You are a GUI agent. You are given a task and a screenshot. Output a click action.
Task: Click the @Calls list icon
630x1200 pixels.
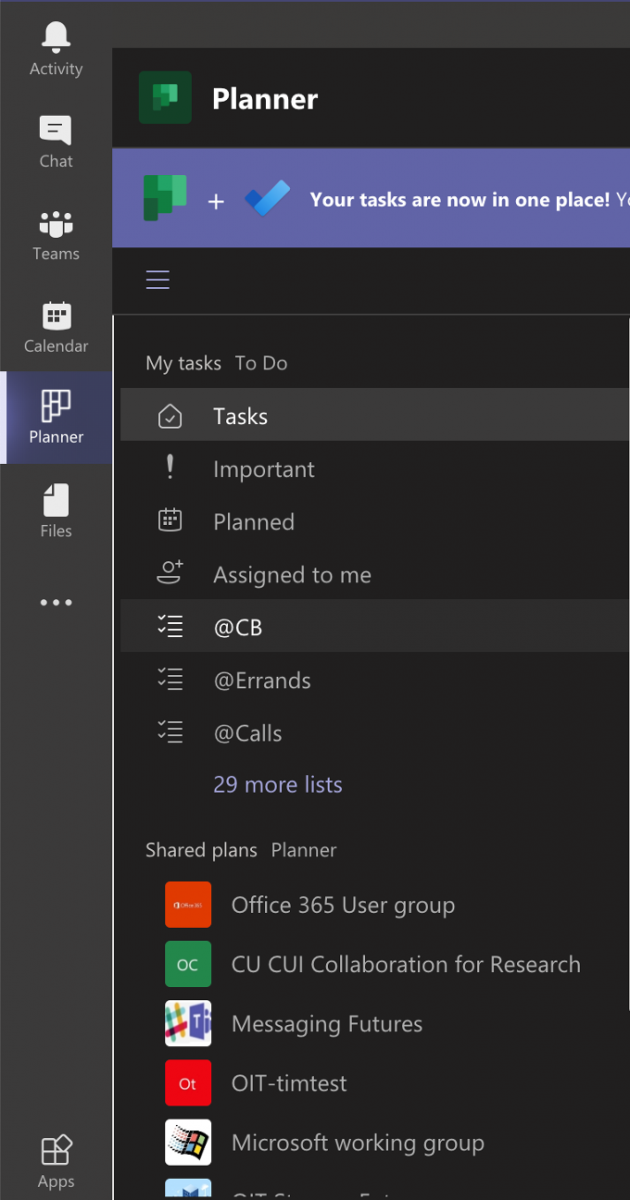(x=170, y=733)
